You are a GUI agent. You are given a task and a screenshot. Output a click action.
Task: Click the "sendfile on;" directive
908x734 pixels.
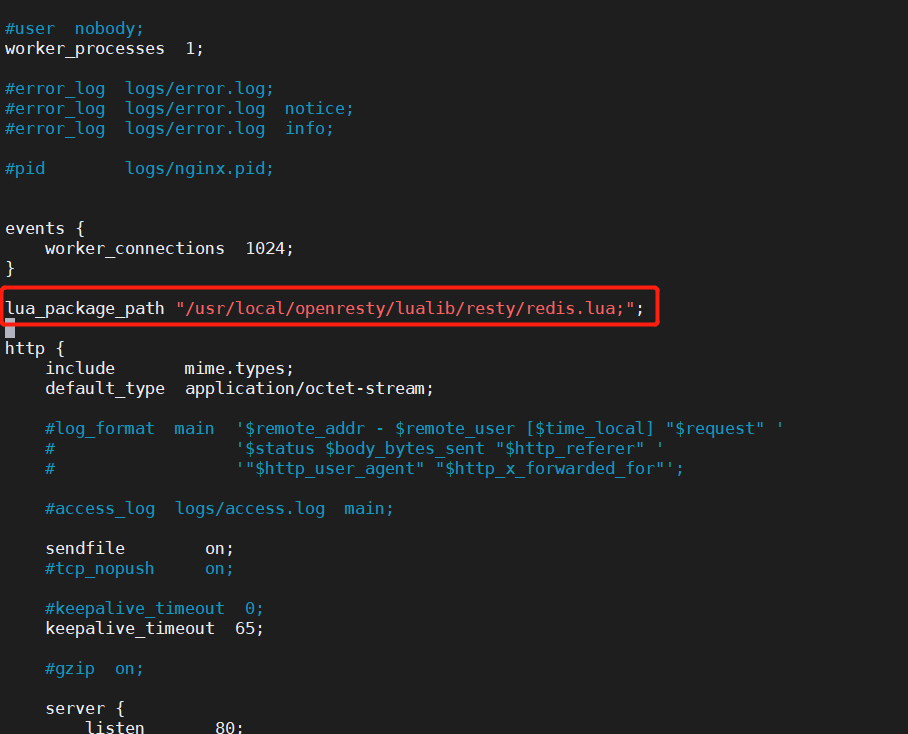click(139, 548)
